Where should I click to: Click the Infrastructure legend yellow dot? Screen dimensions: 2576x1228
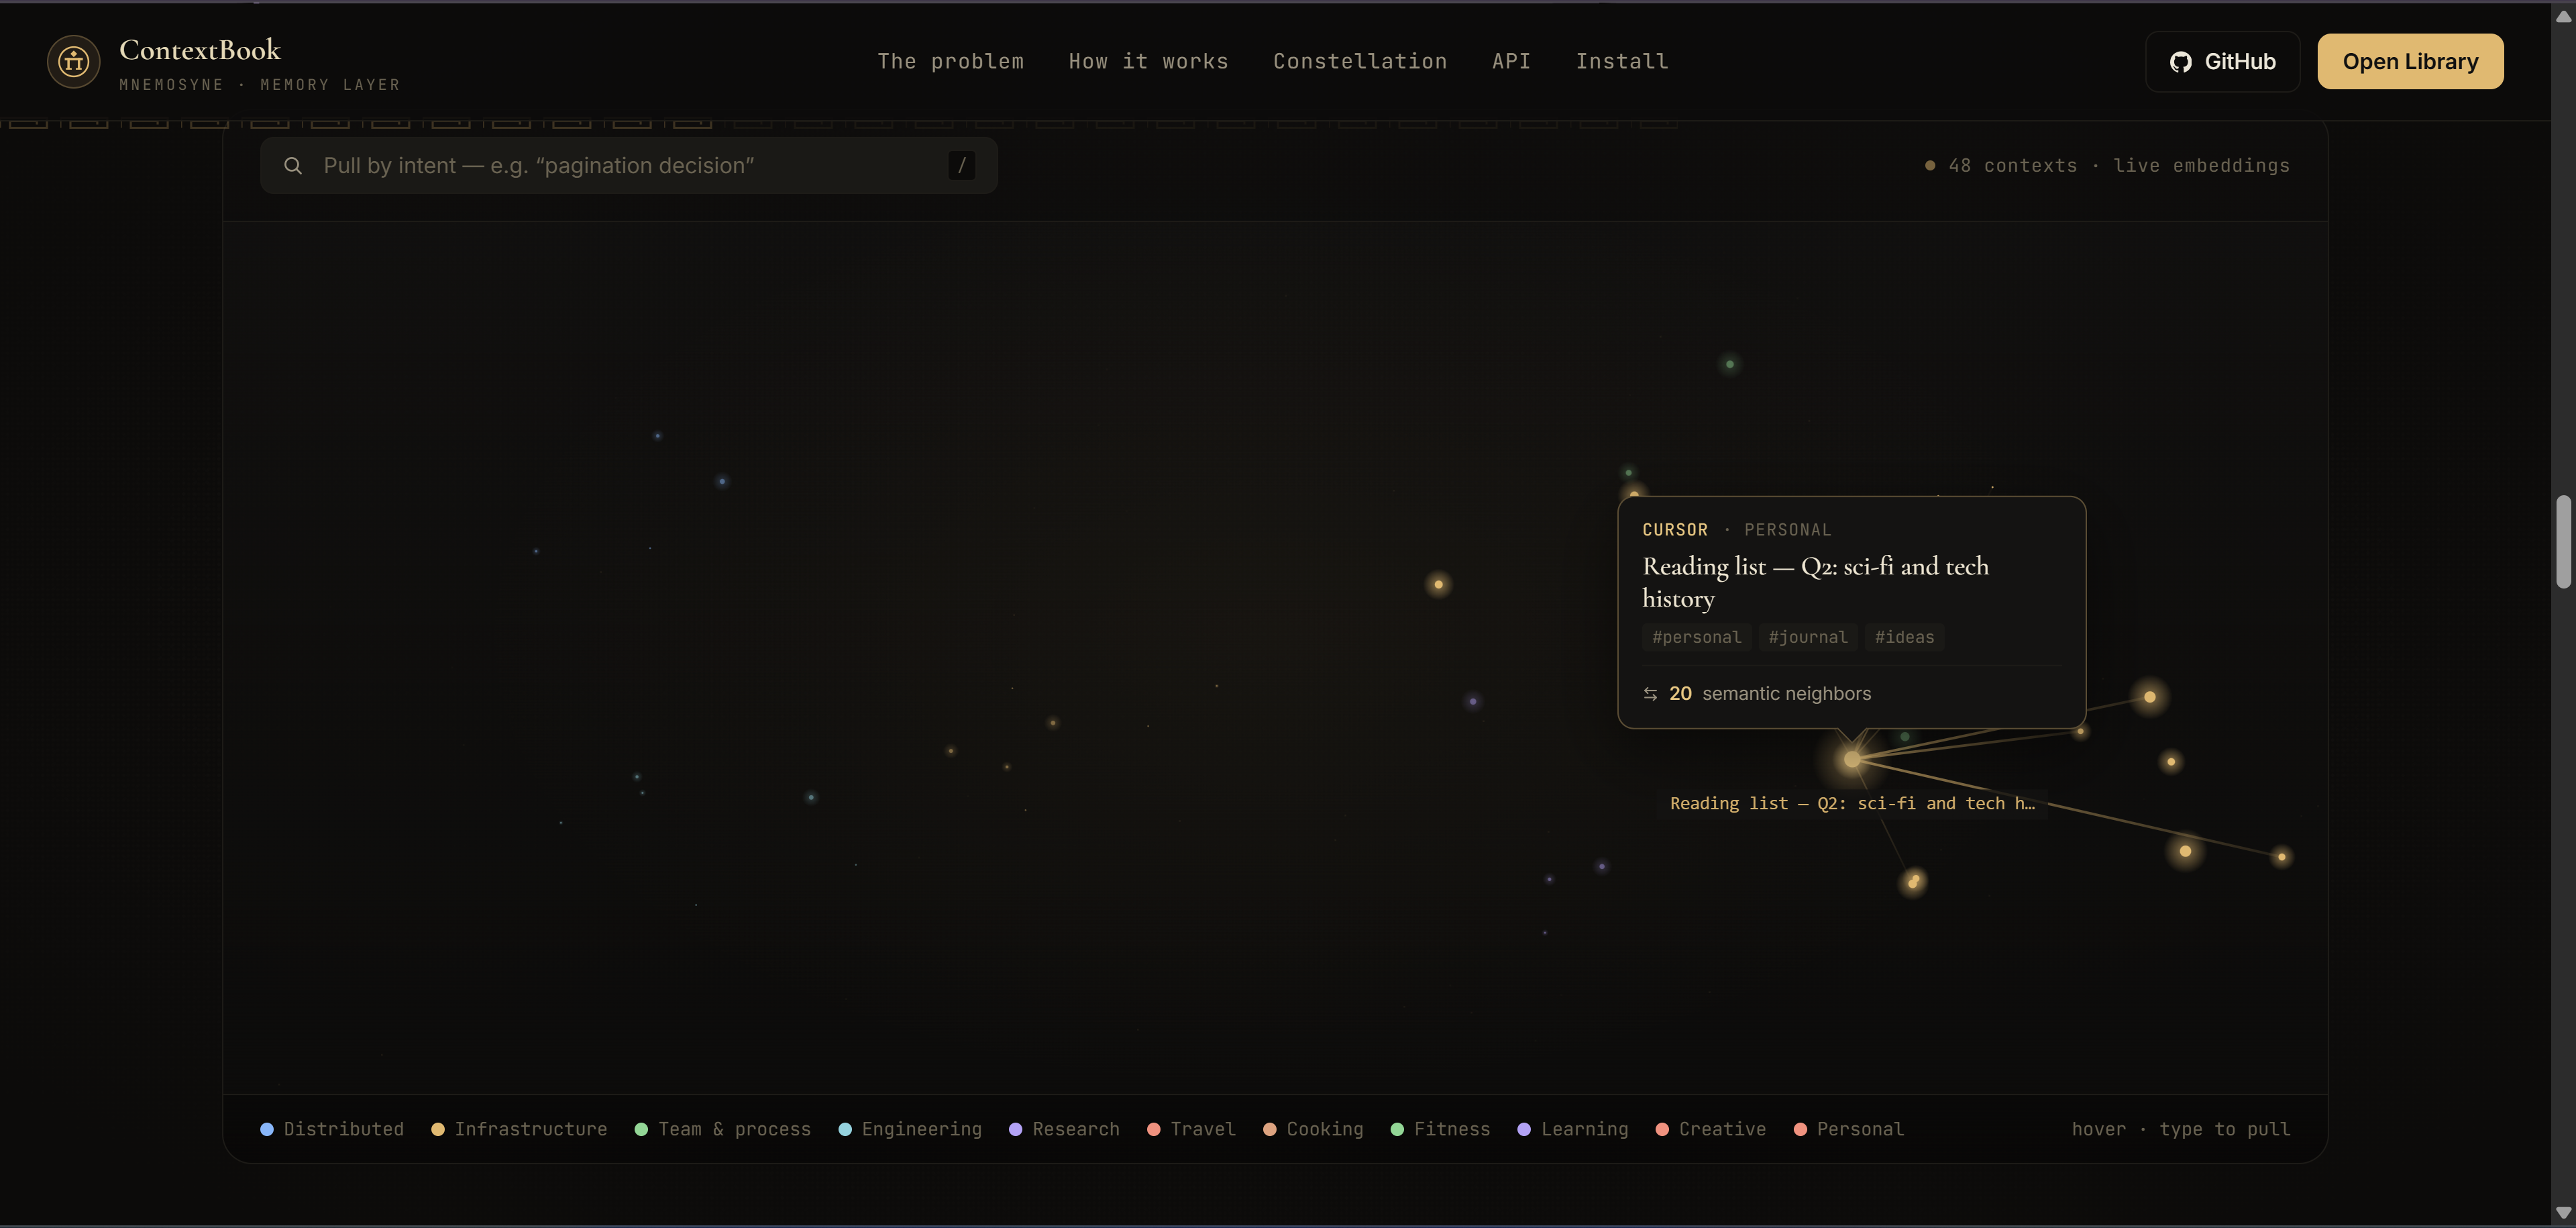tap(437, 1129)
